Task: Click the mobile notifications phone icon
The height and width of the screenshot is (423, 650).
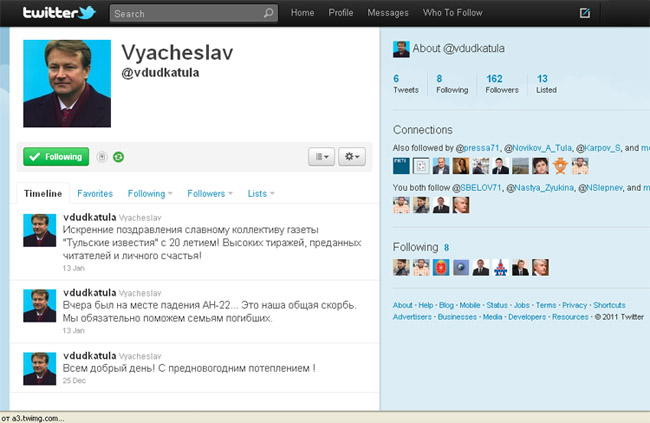Action: point(102,157)
